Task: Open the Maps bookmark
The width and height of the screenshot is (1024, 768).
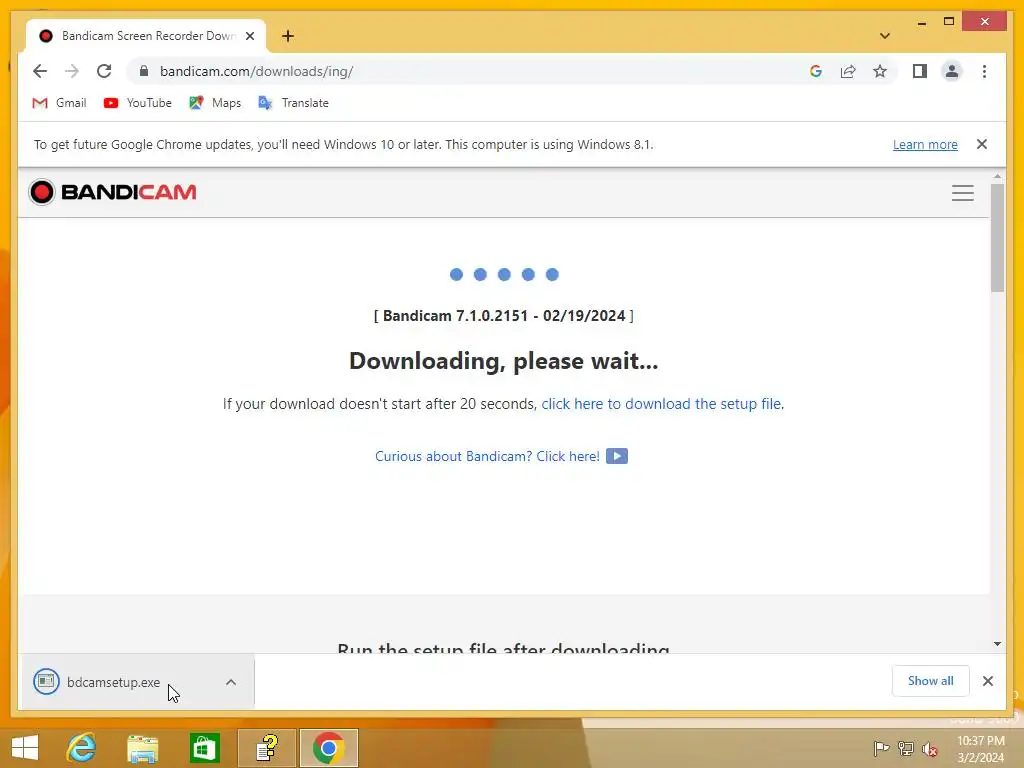Action: coord(215,103)
